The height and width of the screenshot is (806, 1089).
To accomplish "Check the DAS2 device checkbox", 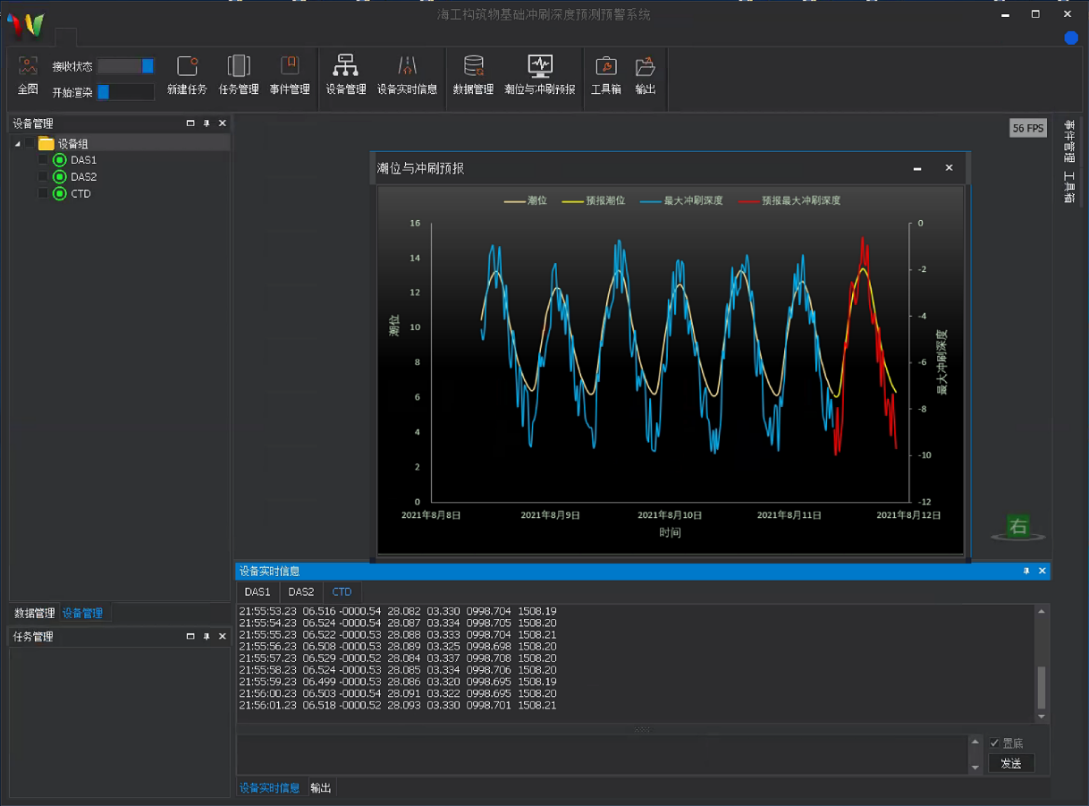I will (x=43, y=177).
